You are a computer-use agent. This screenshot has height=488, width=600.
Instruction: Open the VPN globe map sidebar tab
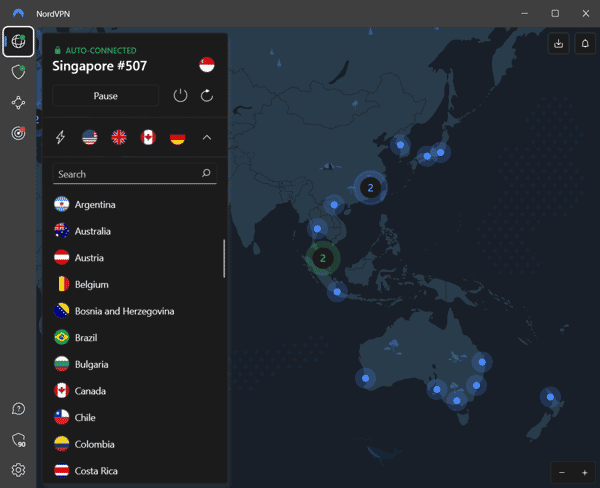tap(18, 41)
